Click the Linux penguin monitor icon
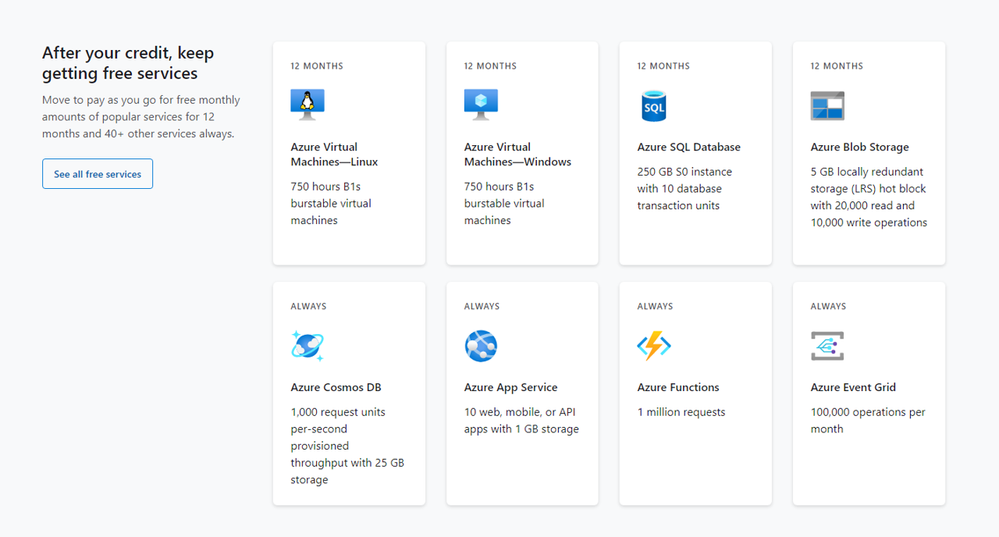999x537 pixels. (307, 105)
